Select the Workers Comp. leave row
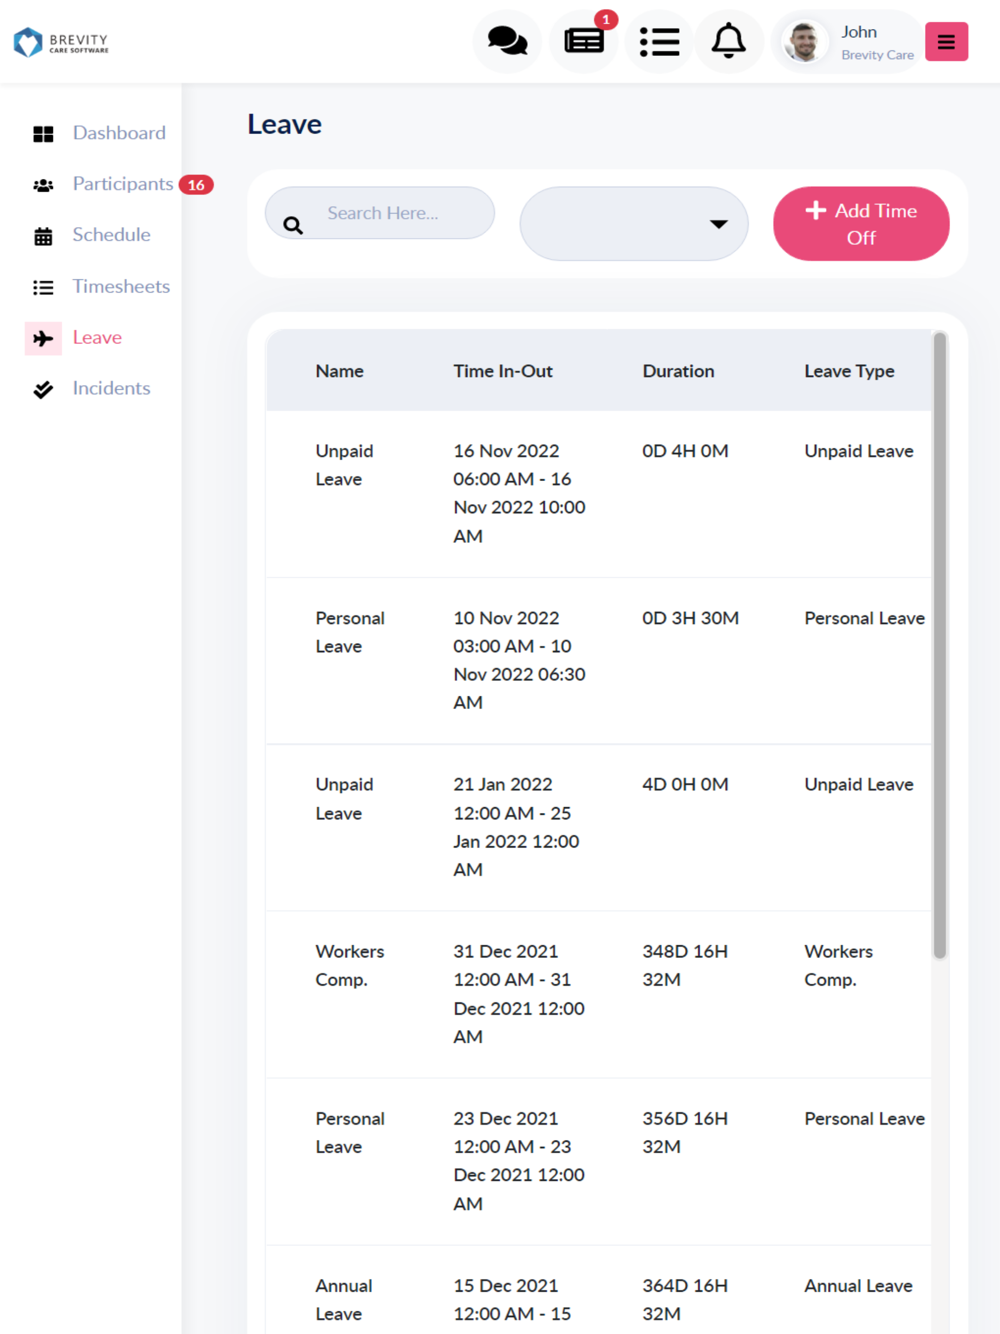Viewport: 1000px width, 1334px height. click(598, 994)
